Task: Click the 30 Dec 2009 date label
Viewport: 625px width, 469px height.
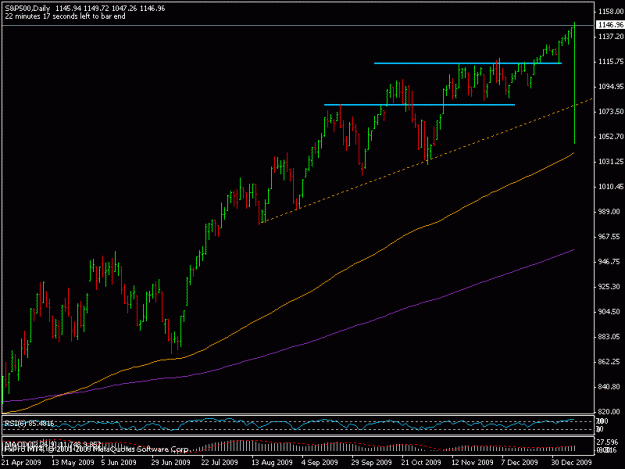Action: coord(572,462)
